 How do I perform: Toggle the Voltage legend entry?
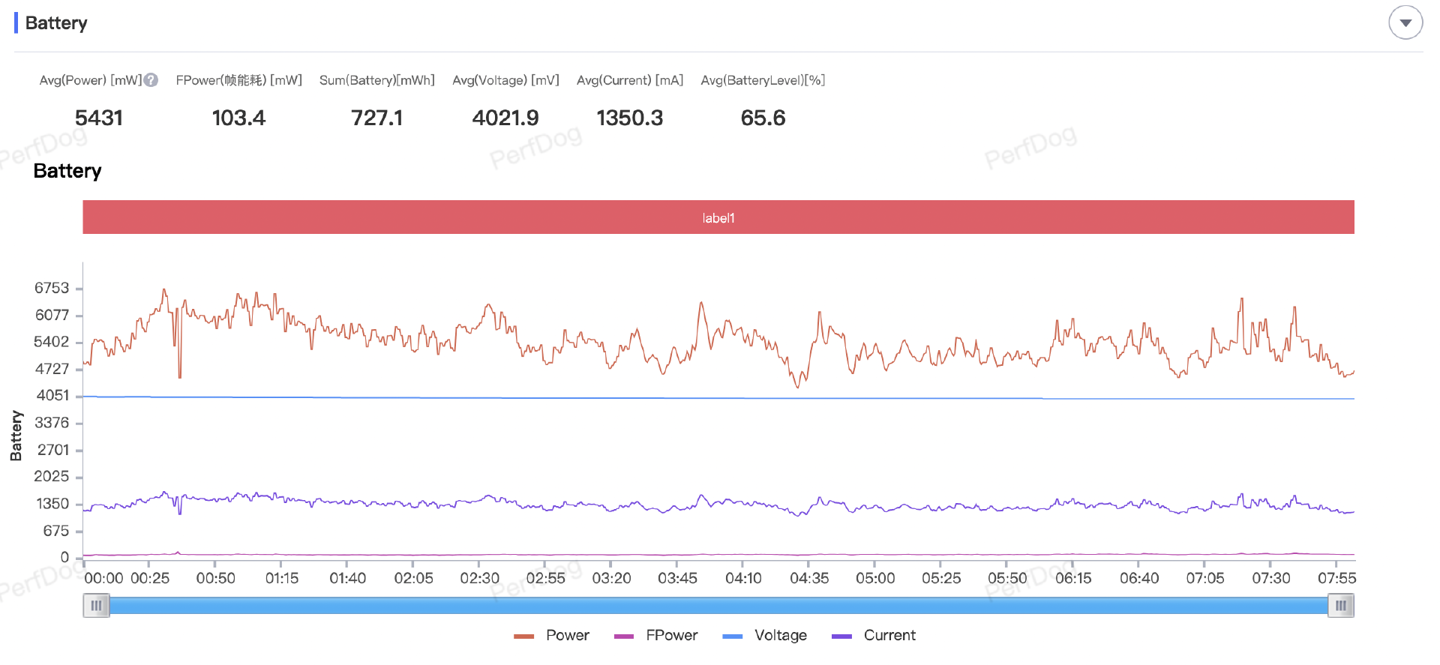pos(765,635)
